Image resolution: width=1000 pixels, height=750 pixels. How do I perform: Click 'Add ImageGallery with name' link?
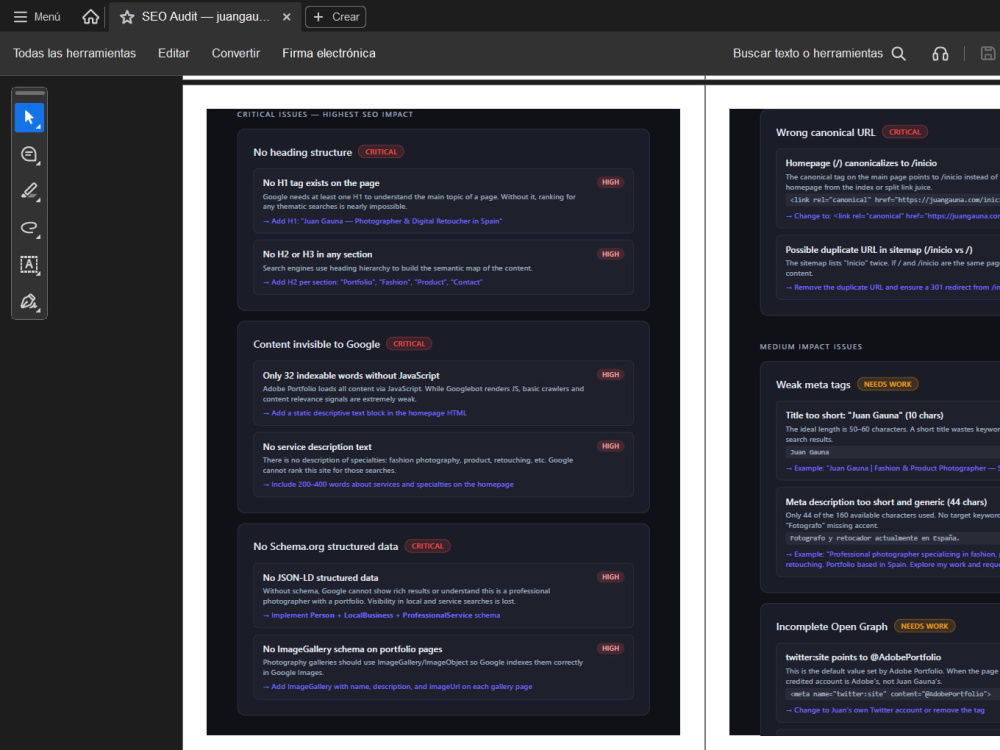[397, 687]
